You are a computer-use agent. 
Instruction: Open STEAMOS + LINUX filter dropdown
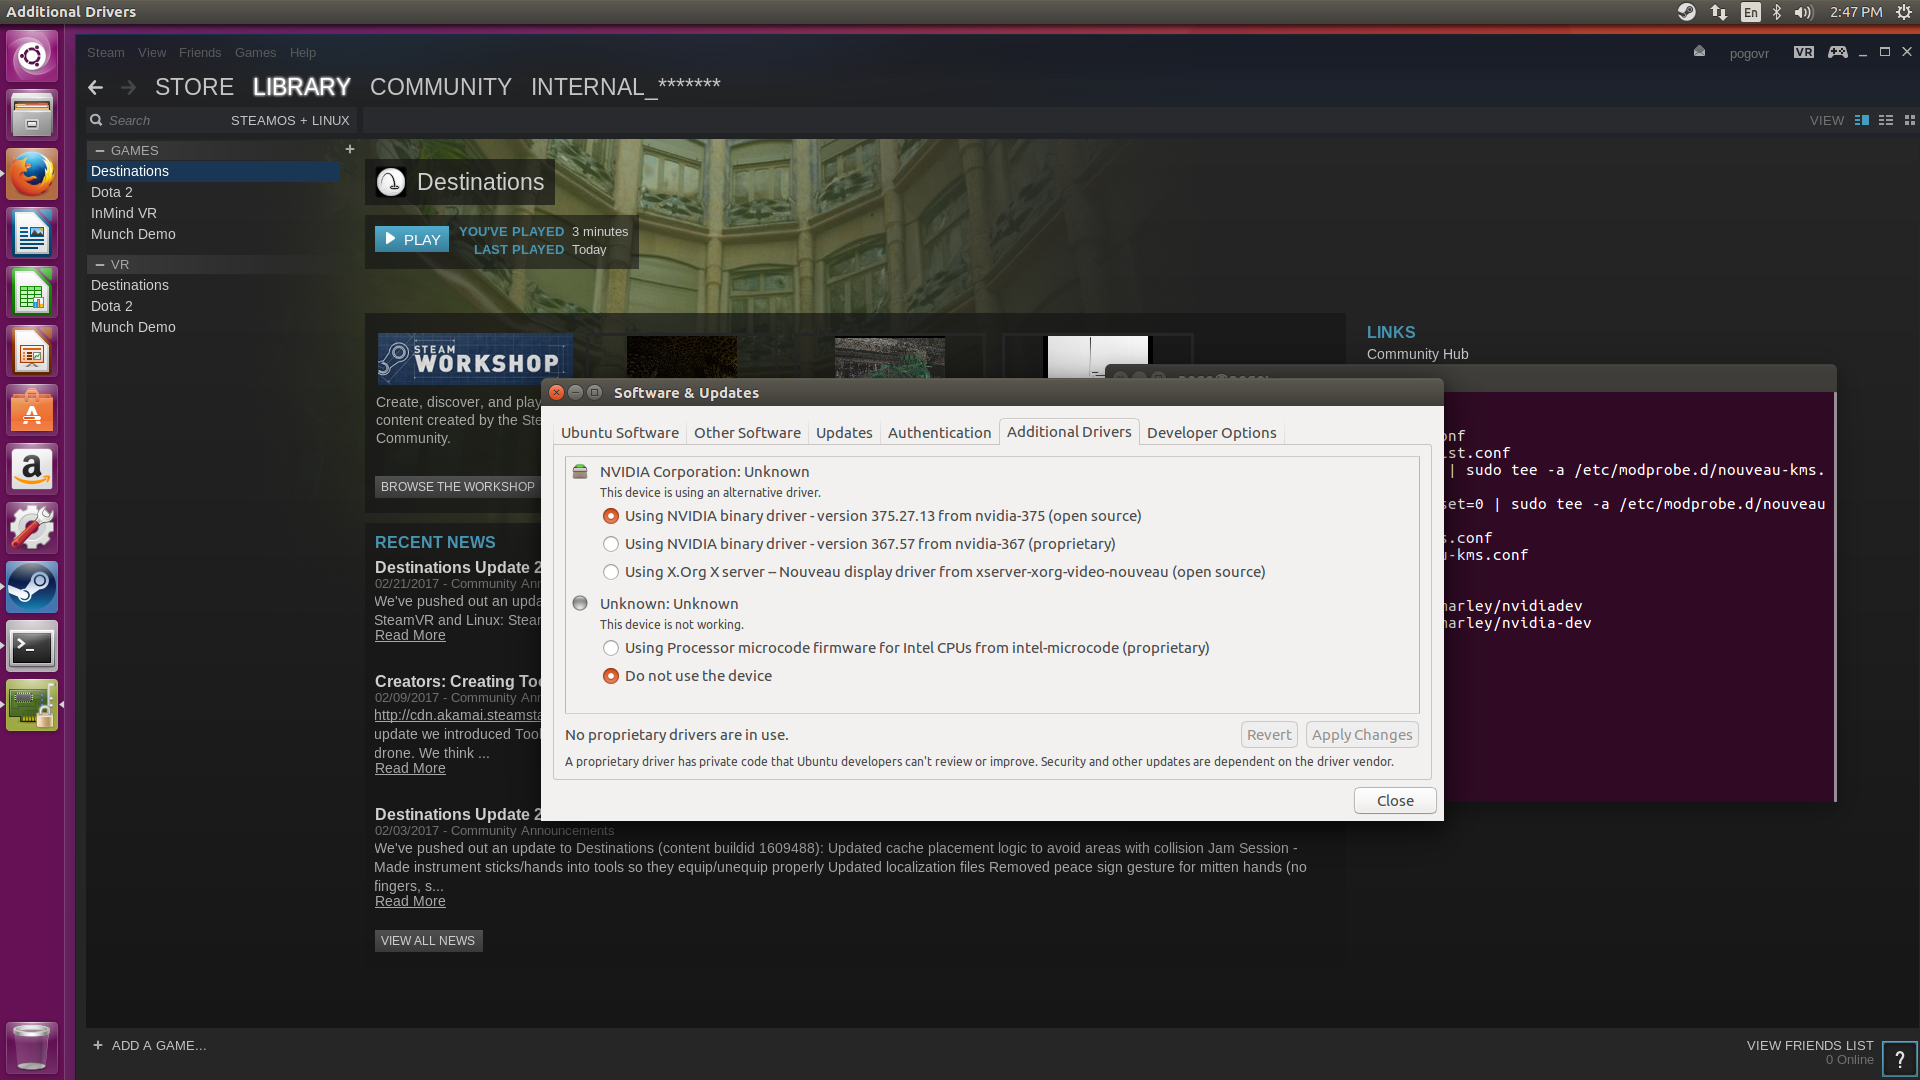pos(290,120)
